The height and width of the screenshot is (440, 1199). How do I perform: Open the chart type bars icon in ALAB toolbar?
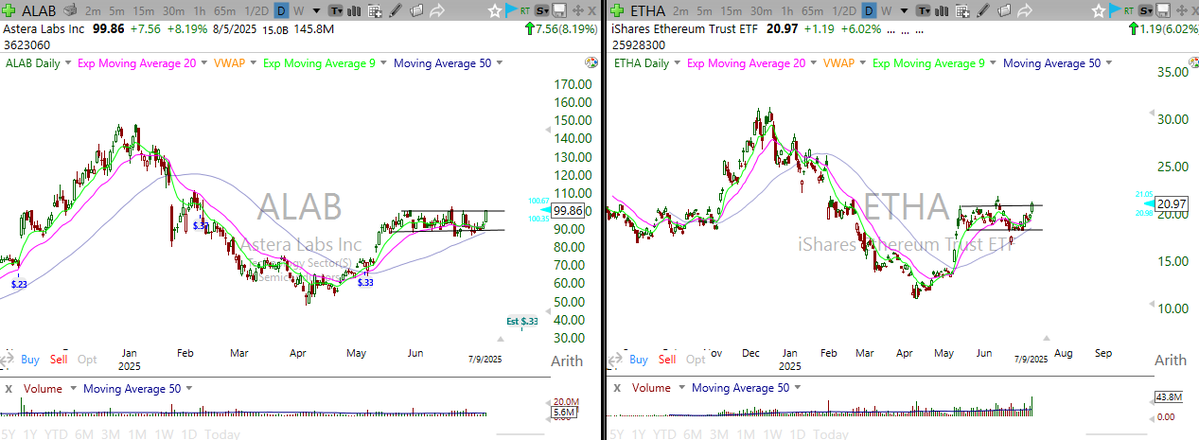pyautogui.click(x=354, y=11)
